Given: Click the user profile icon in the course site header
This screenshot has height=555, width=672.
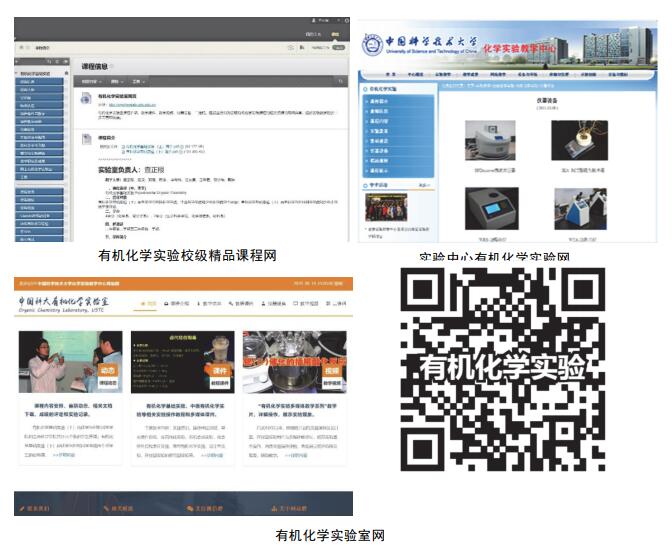Looking at the screenshot, I should 313,20.
